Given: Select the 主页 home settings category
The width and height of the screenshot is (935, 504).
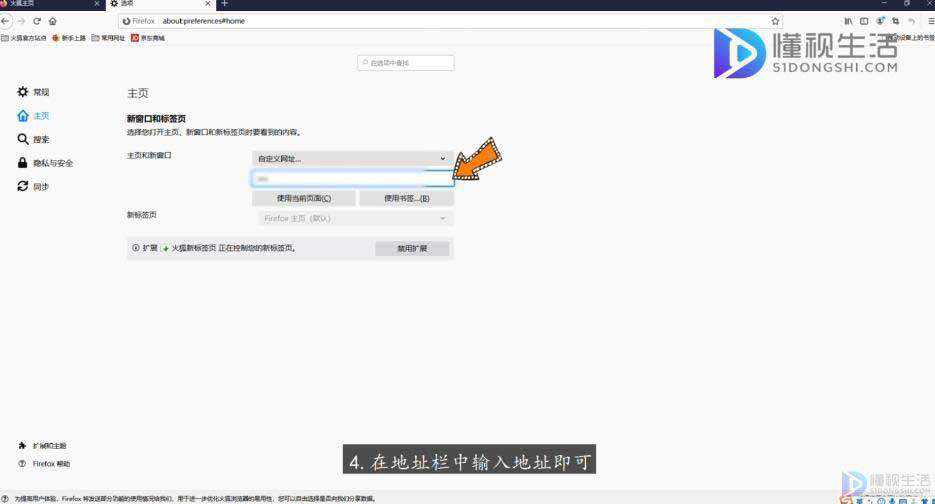Looking at the screenshot, I should pos(33,116).
